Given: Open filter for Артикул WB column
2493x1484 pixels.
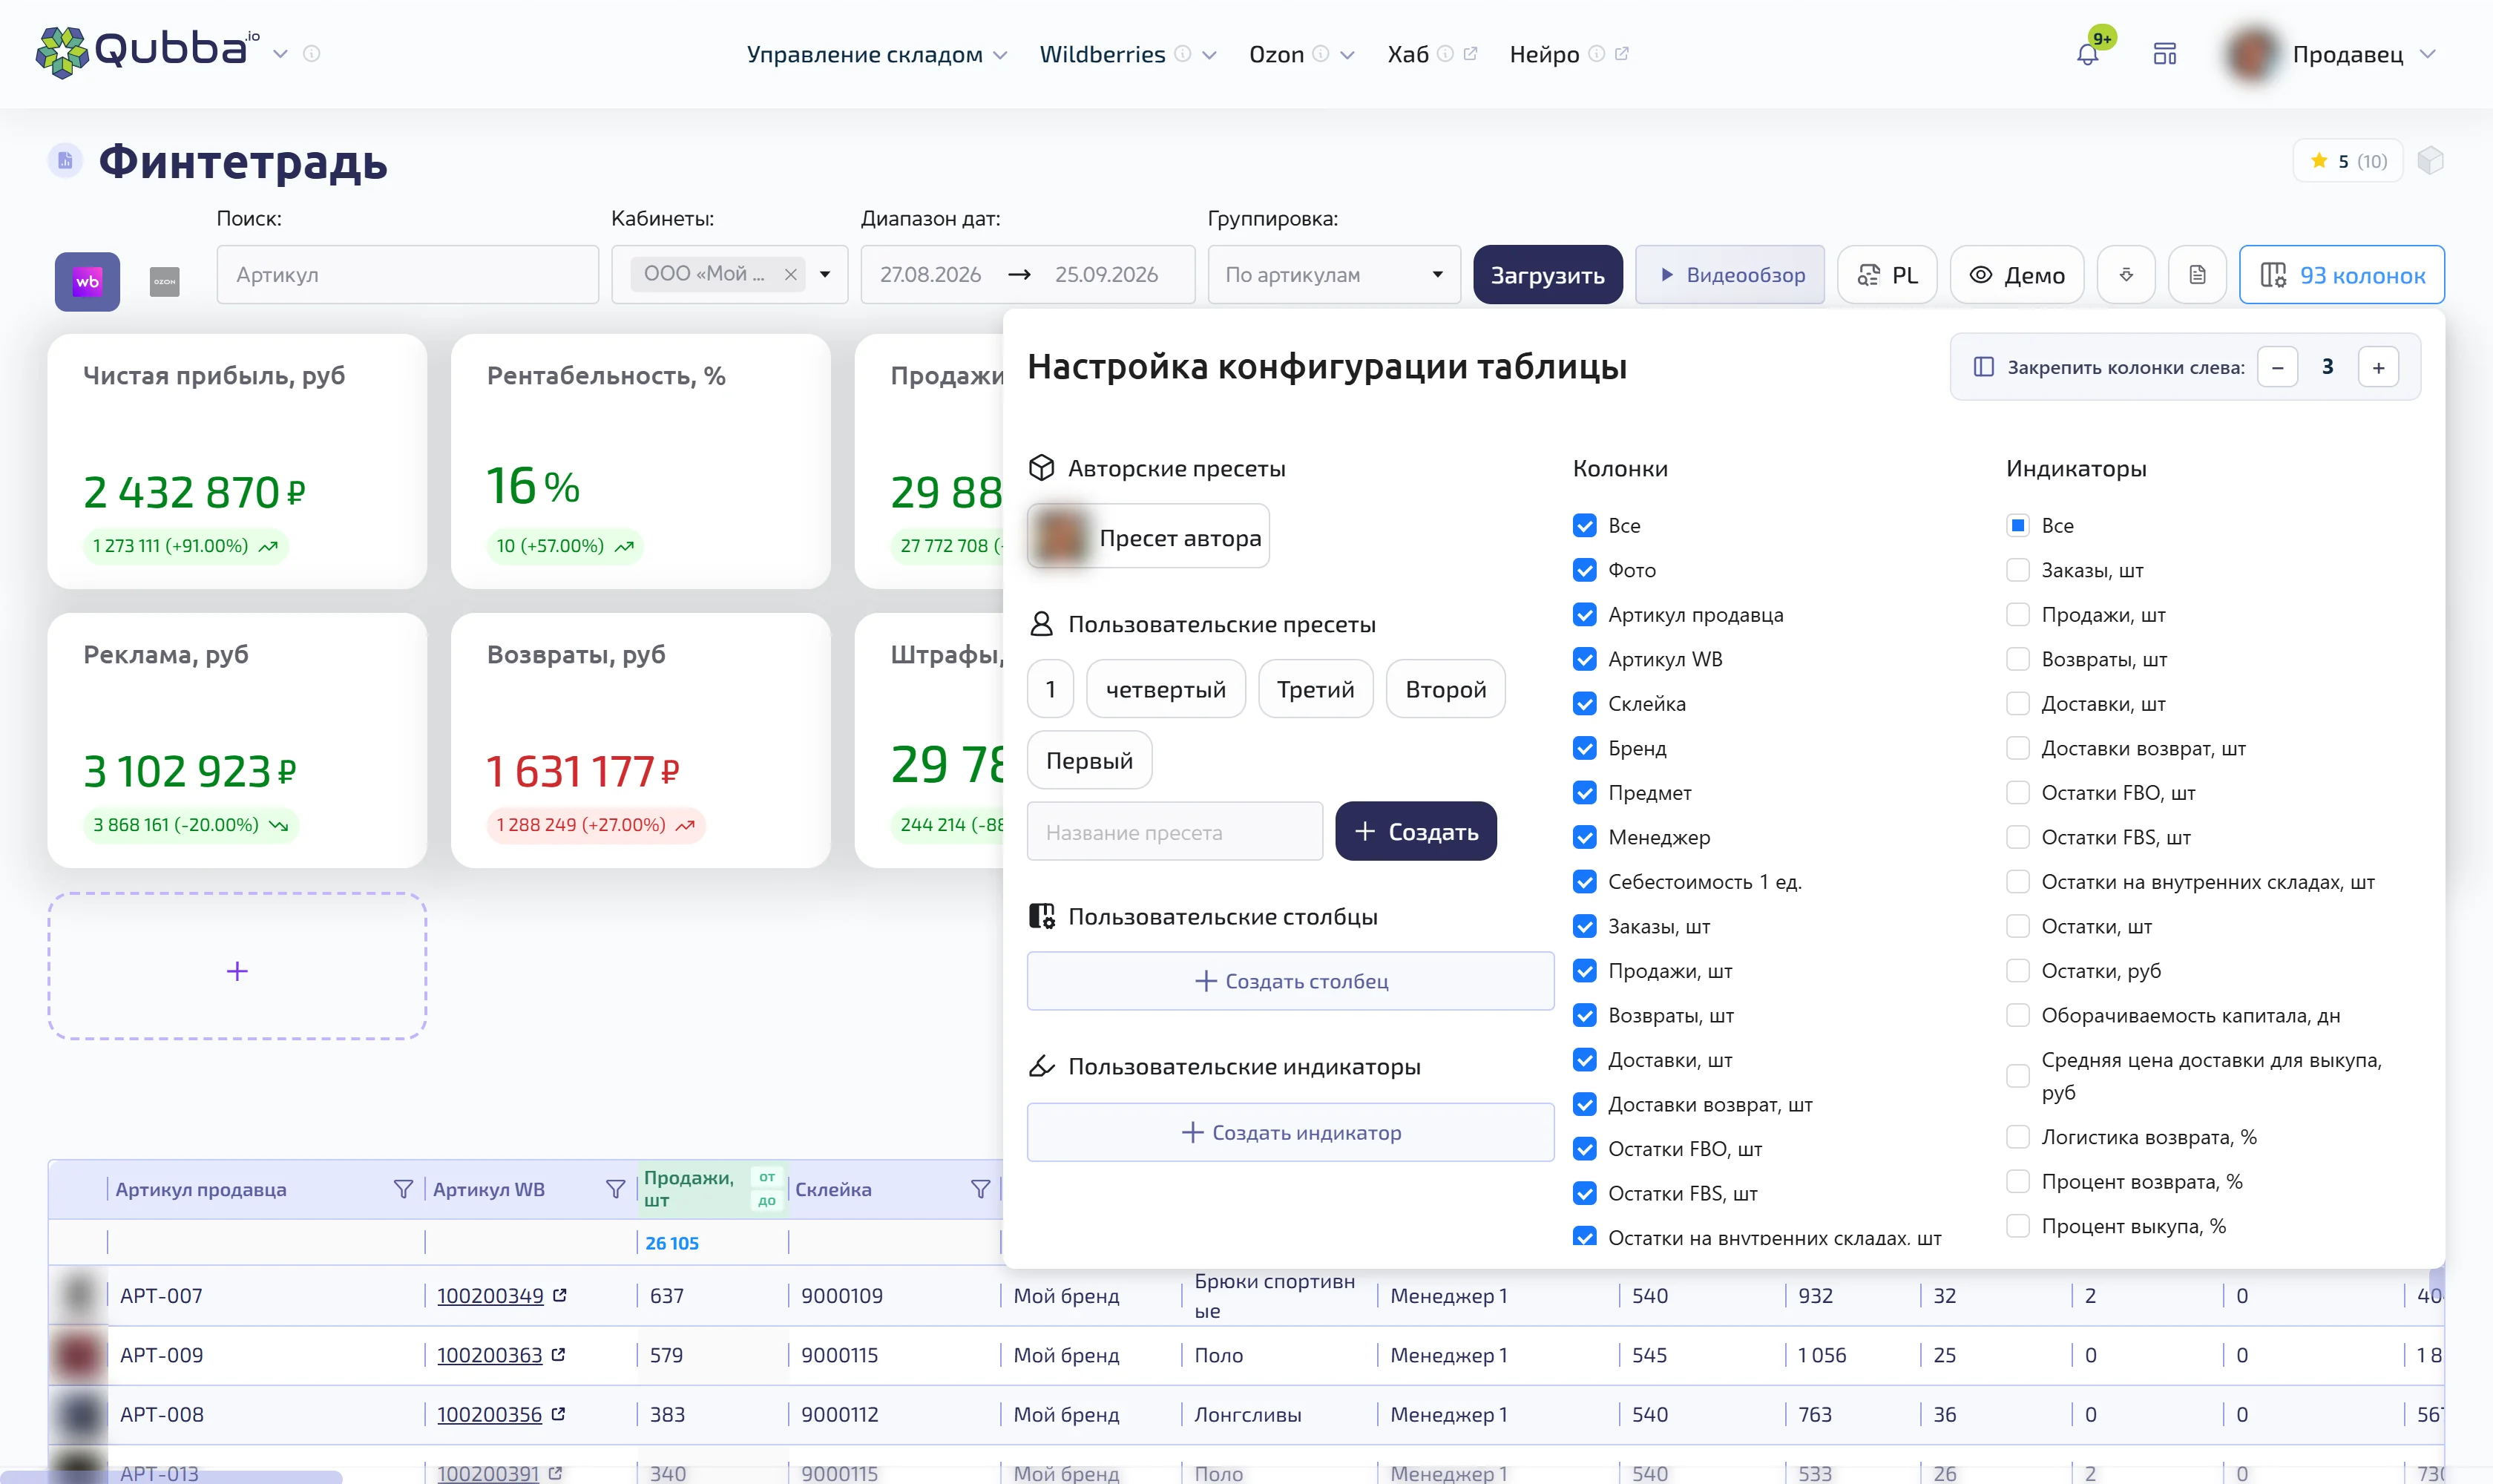Looking at the screenshot, I should [x=615, y=1189].
